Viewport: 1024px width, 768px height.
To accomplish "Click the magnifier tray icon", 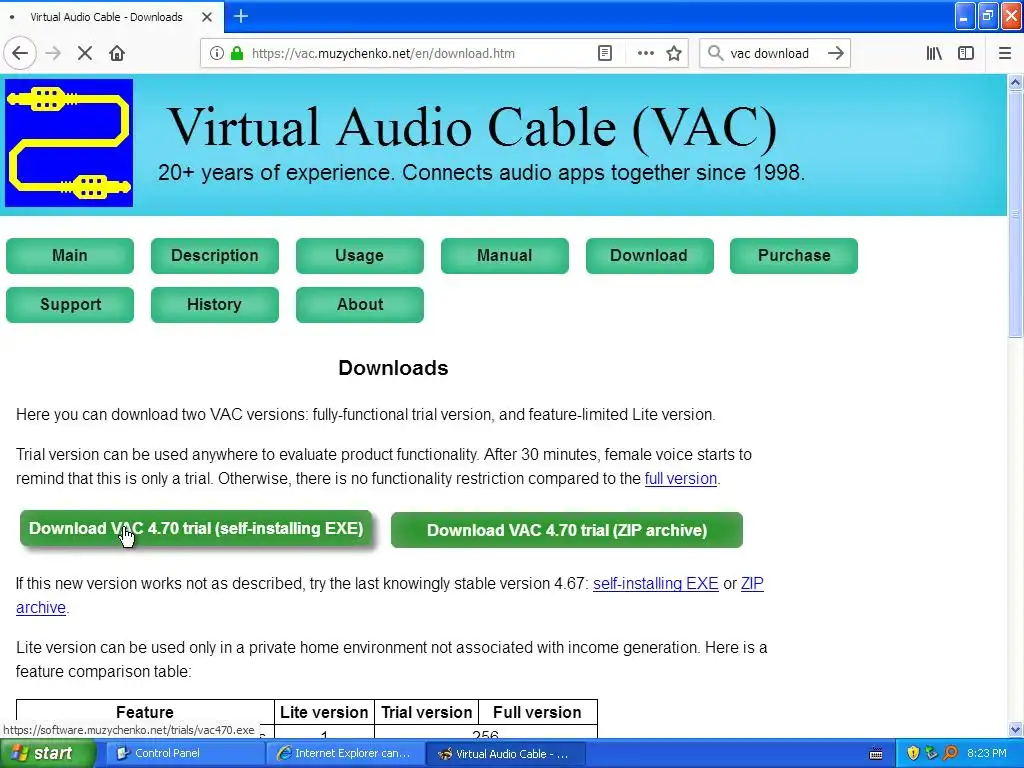I will [950, 754].
